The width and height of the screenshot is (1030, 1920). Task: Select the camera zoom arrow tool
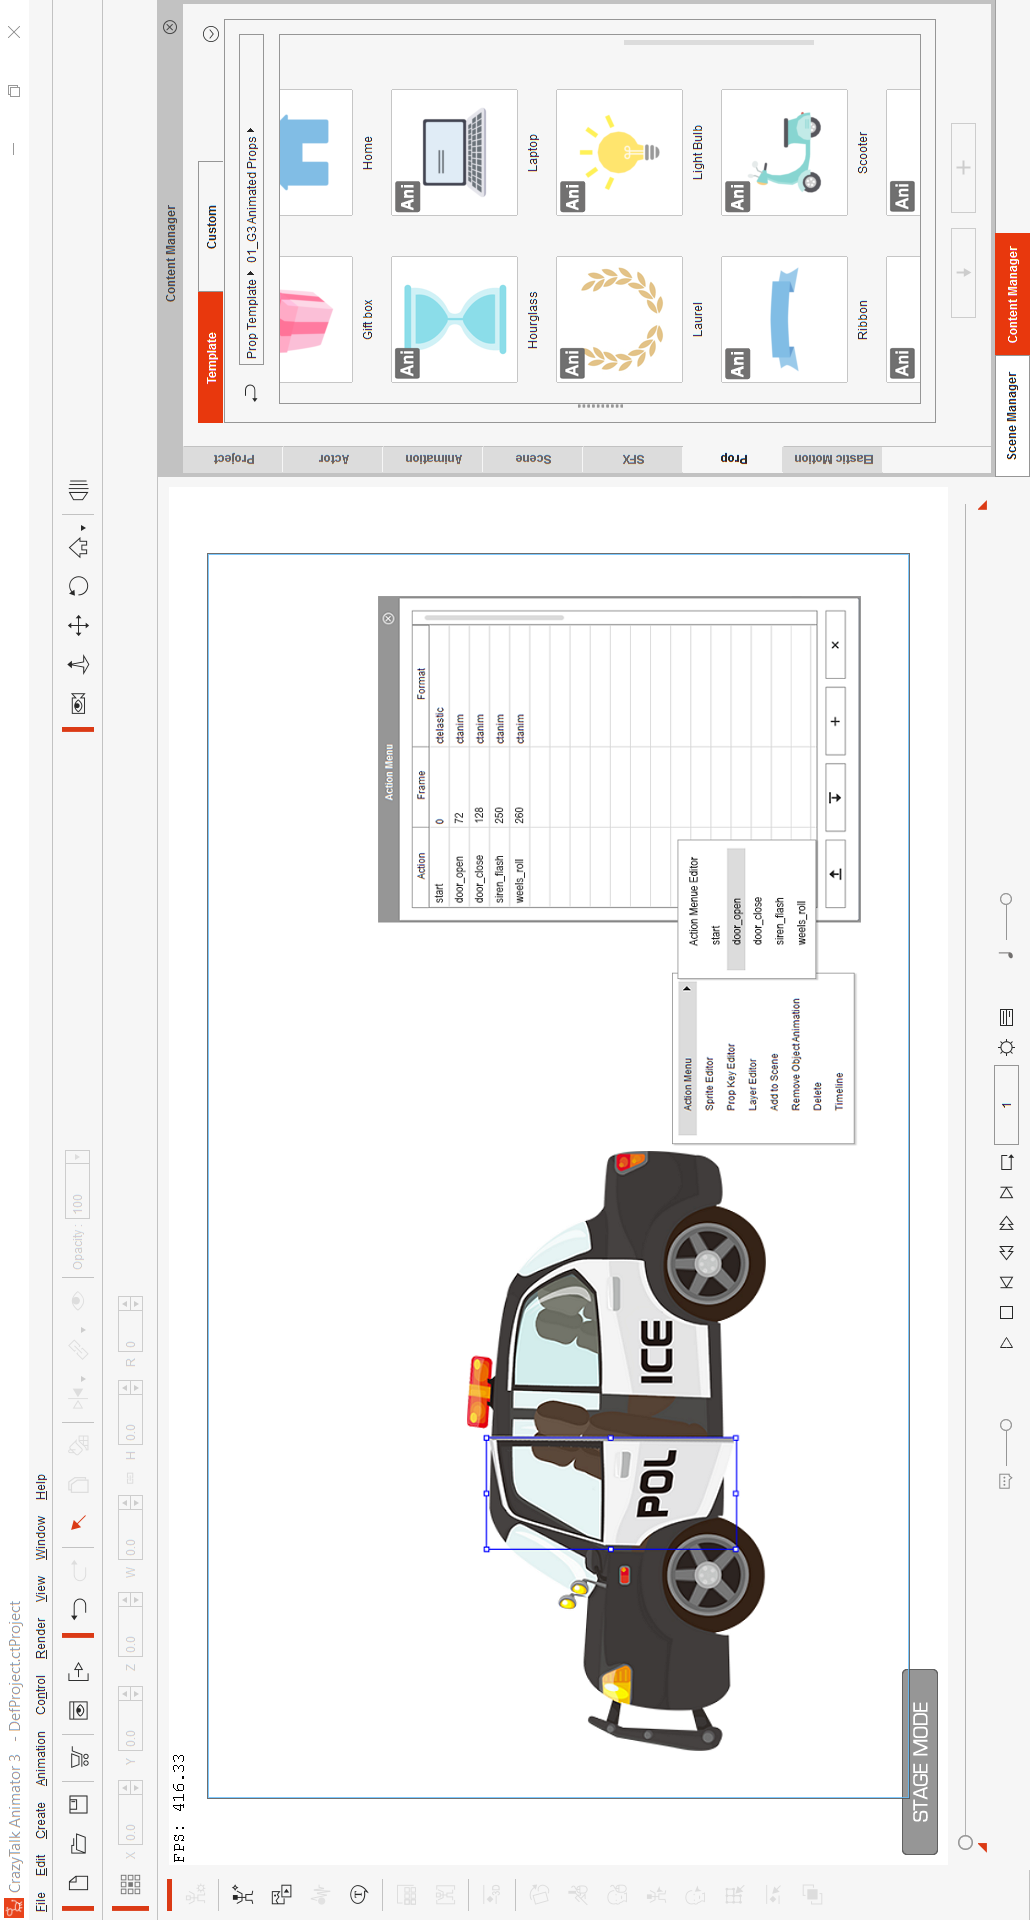pos(79,665)
